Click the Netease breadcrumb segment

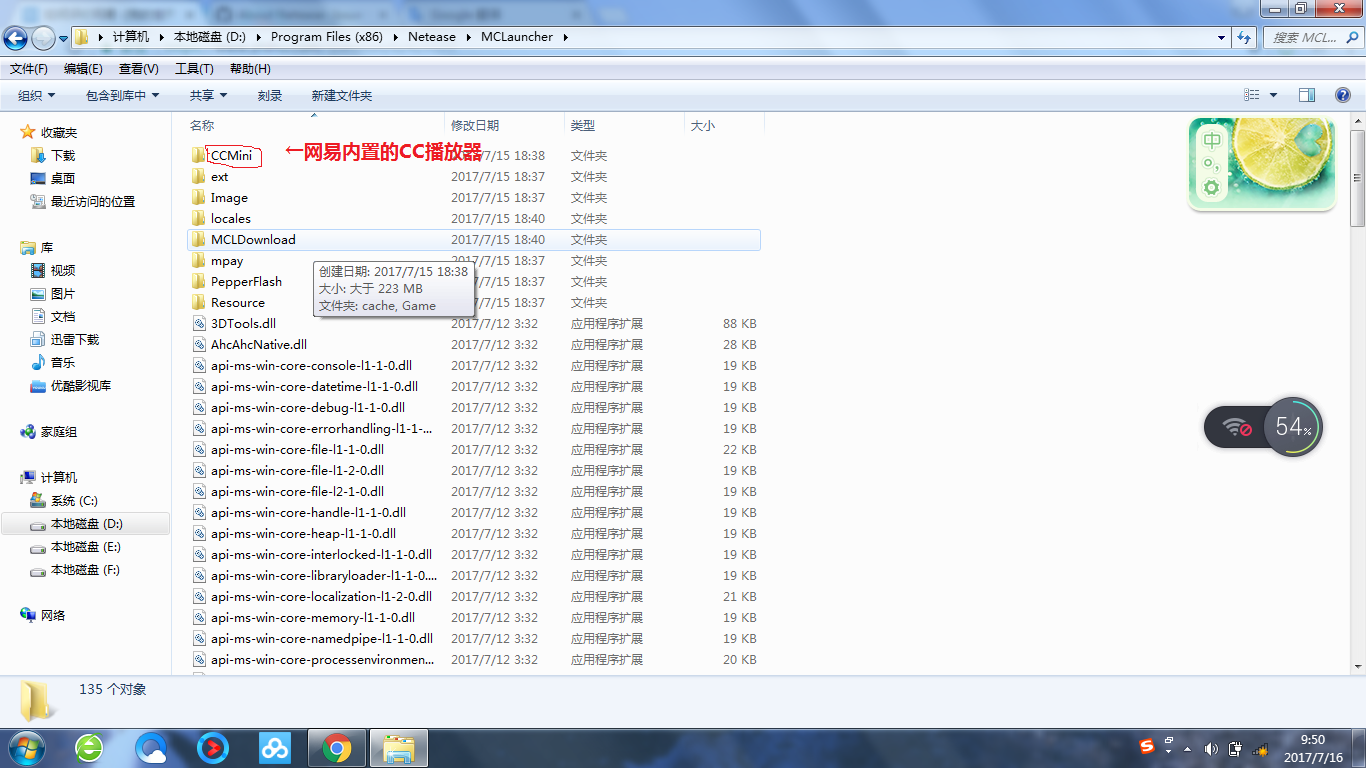(x=432, y=37)
